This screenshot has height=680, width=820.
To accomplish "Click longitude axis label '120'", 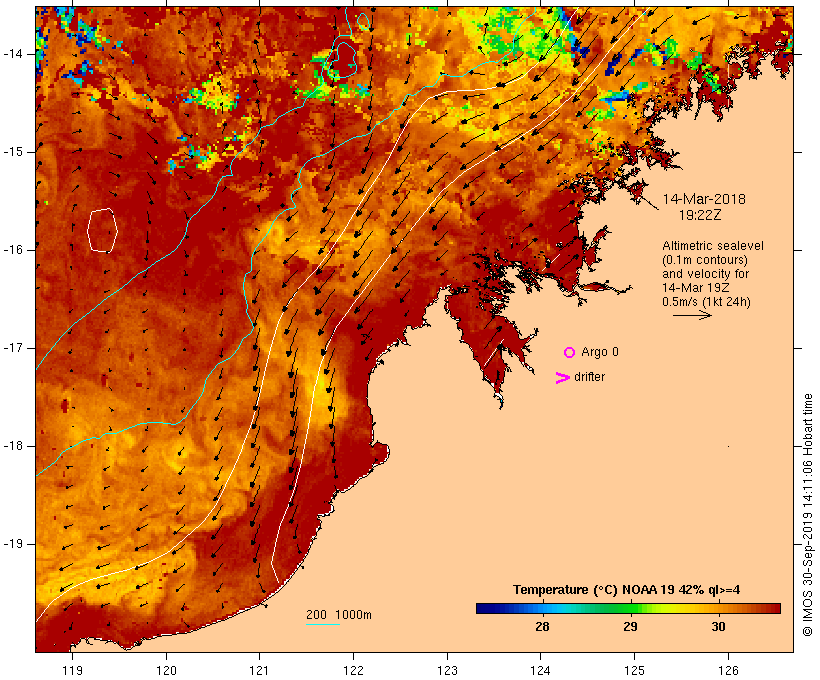I will click(x=166, y=670).
